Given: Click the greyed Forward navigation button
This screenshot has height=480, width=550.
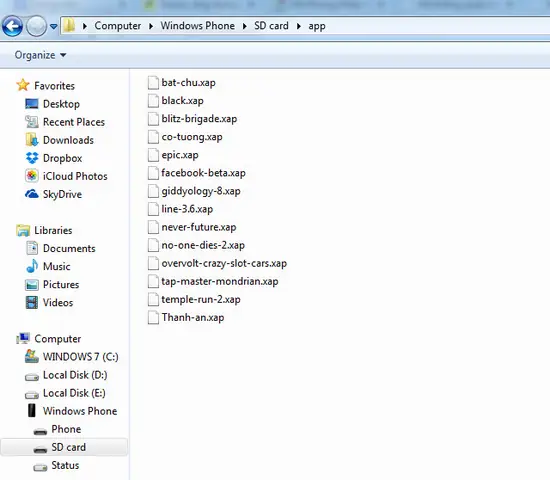Looking at the screenshot, I should tap(36, 26).
